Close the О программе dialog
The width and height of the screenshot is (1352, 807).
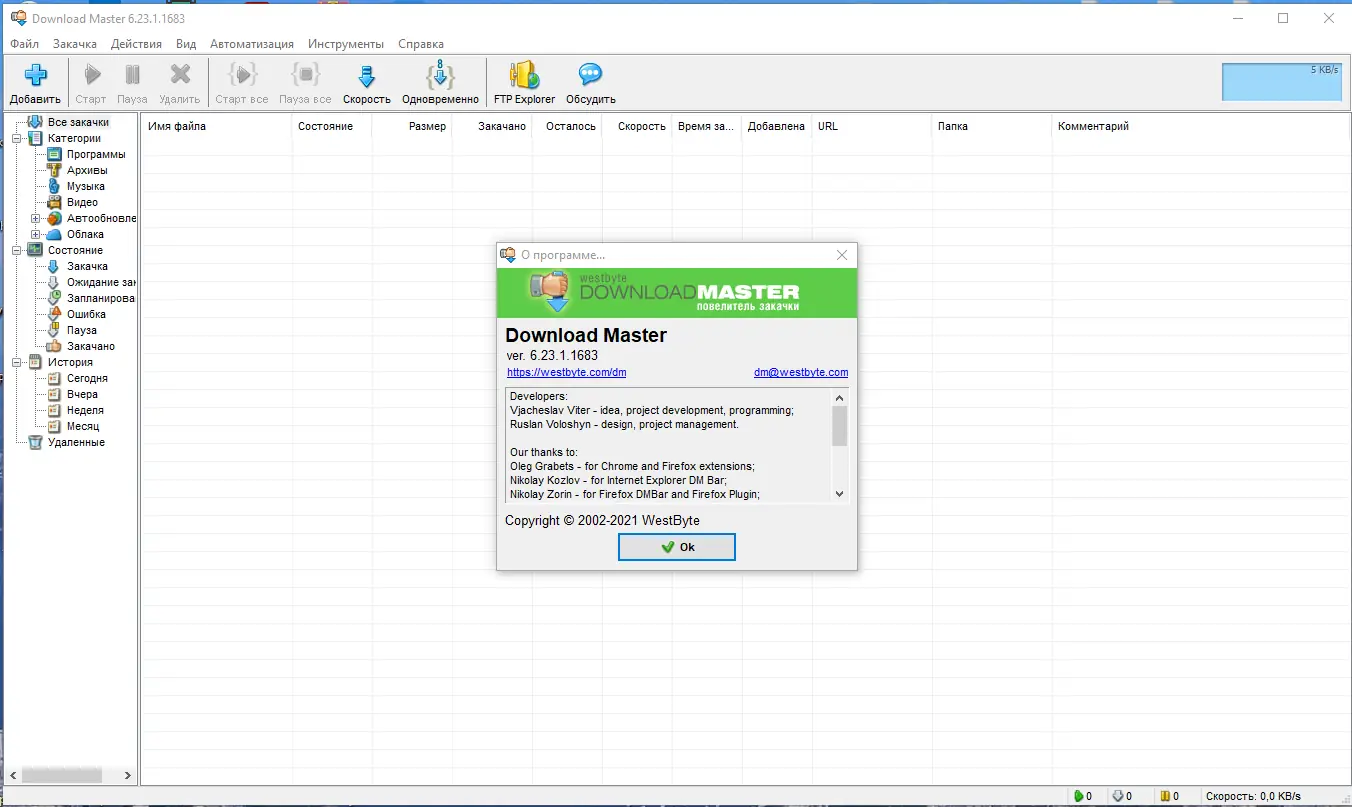coord(842,255)
